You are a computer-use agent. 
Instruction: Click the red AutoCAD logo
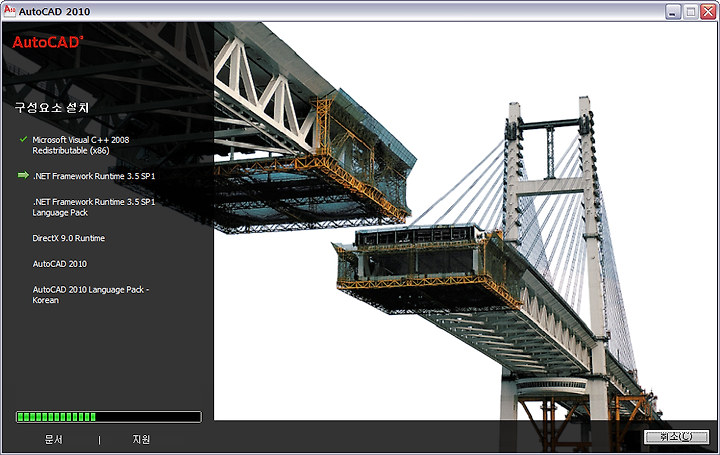(x=48, y=42)
